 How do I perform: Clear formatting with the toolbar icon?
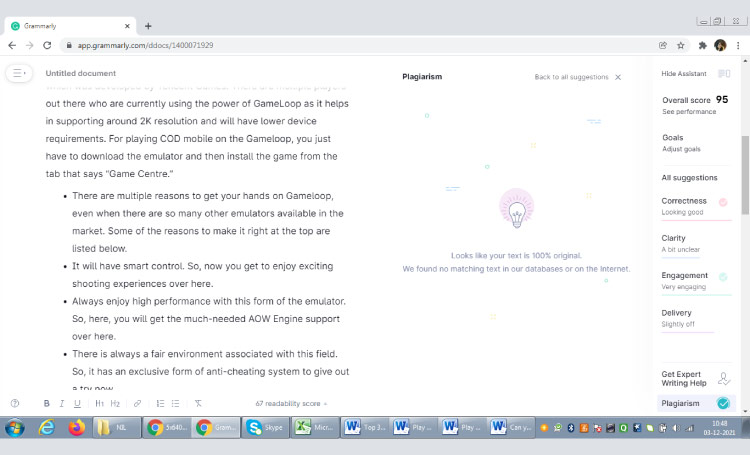pos(198,403)
